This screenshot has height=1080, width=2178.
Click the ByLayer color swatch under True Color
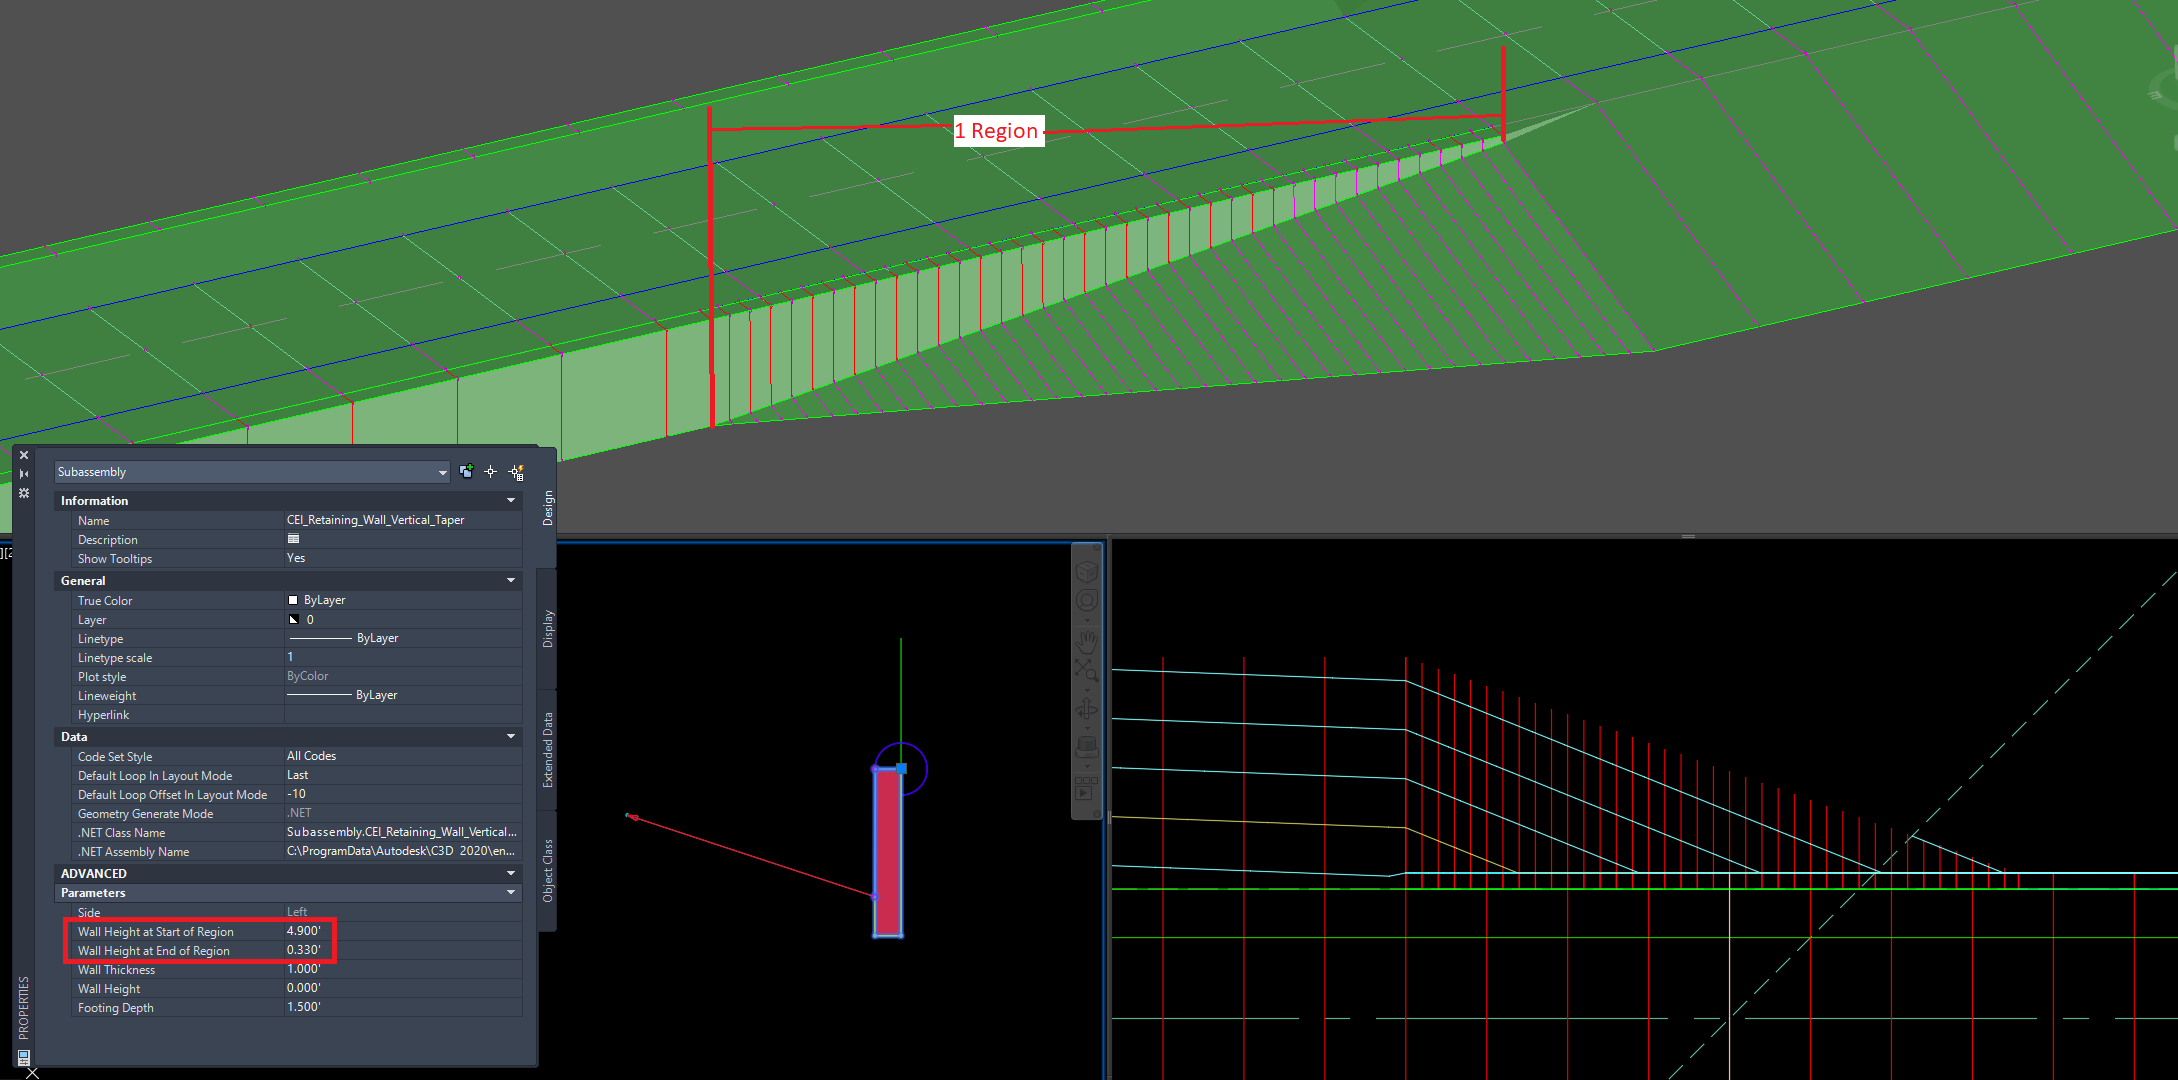292,599
